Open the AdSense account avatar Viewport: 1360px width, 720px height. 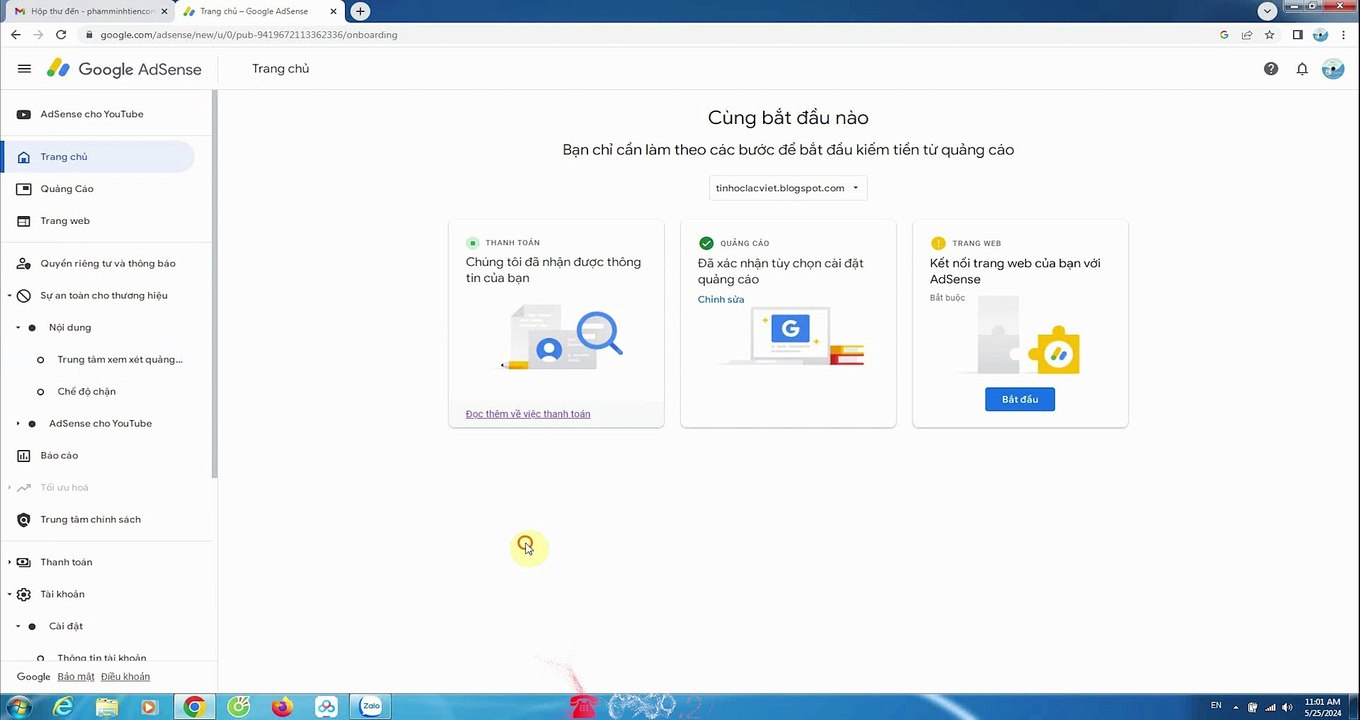[1333, 69]
